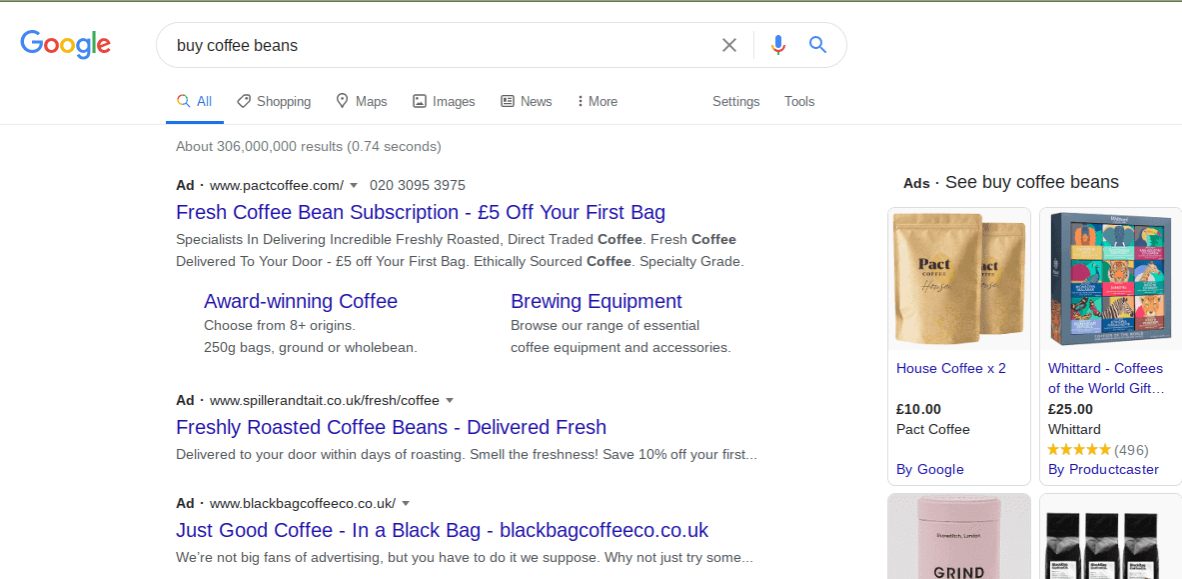Open the Tools options

click(x=799, y=101)
